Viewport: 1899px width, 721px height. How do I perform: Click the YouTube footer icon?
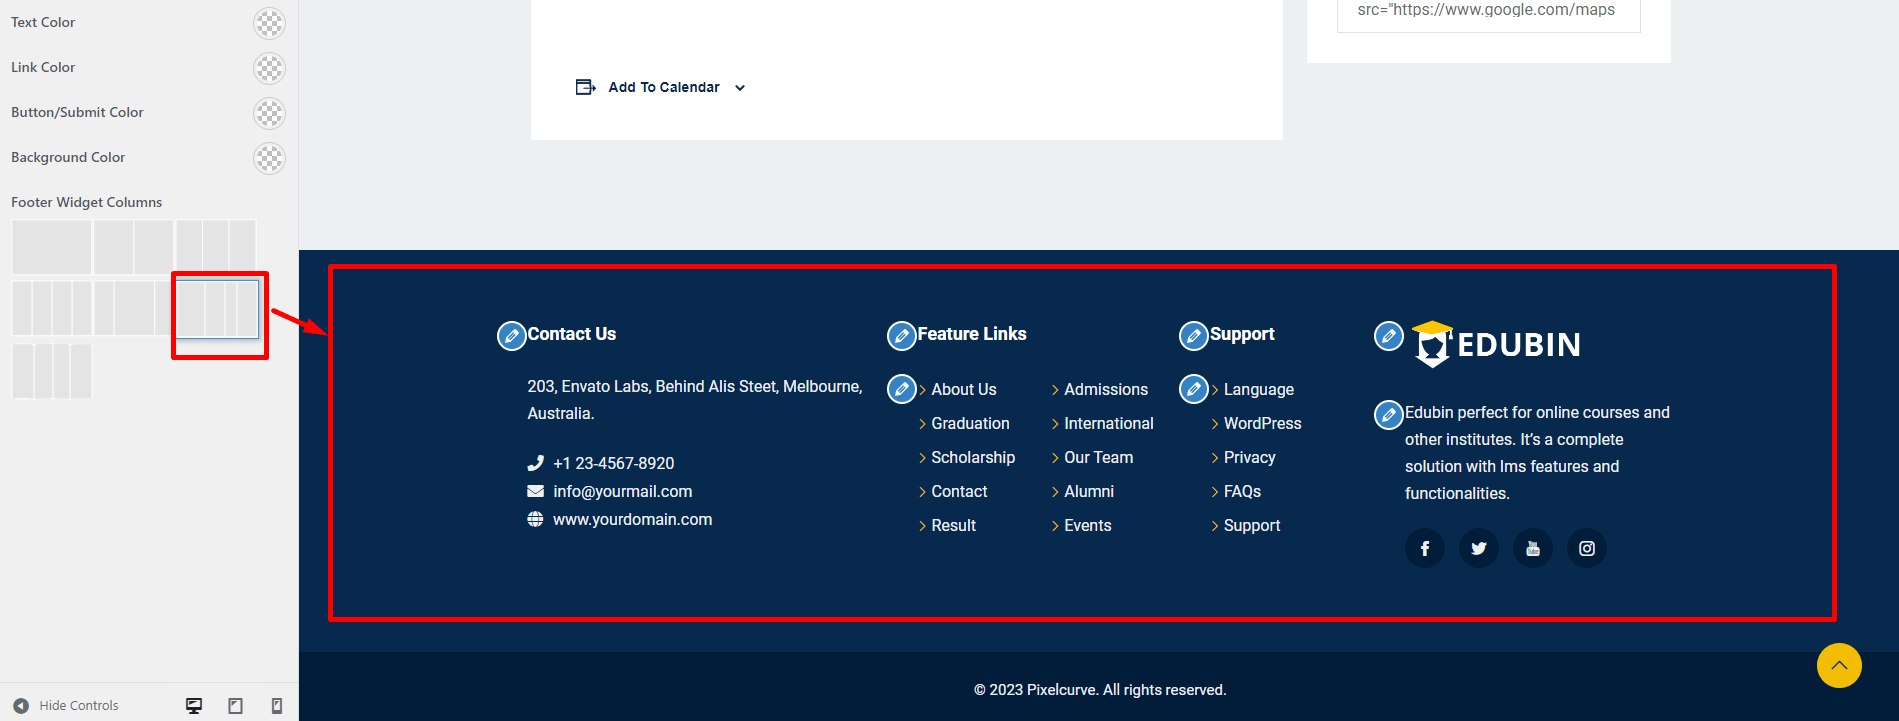pyautogui.click(x=1533, y=548)
